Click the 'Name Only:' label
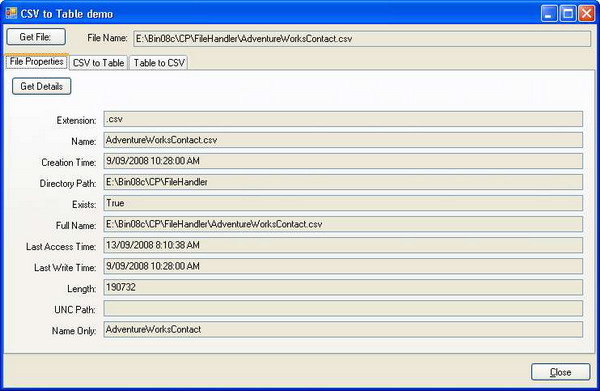Screen dimensions: 600x391 click(74, 331)
